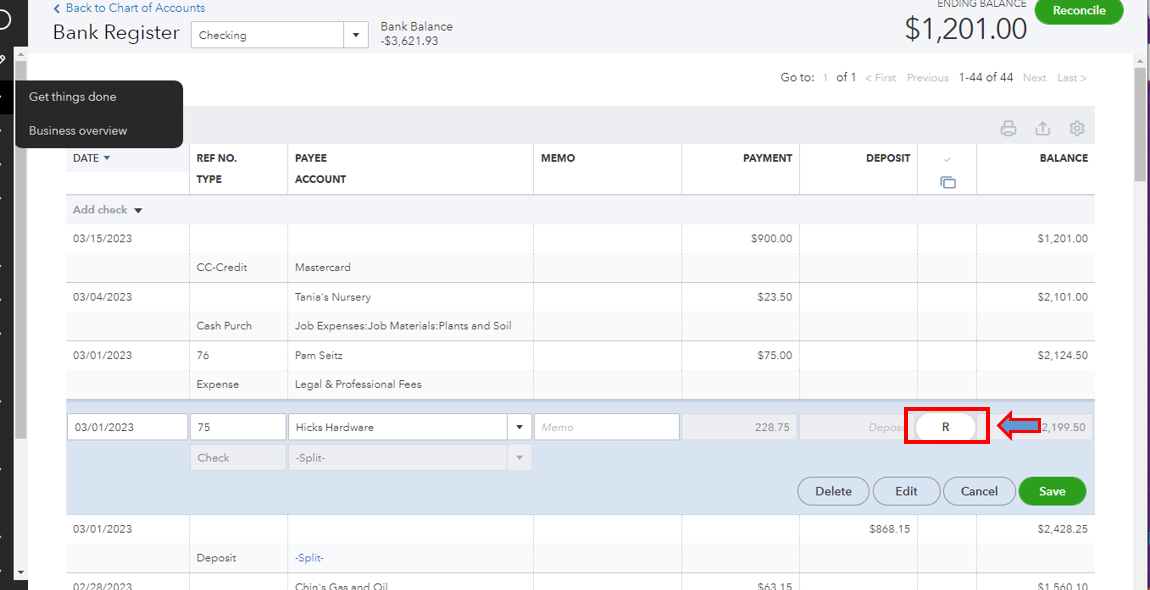Select Get things done menu item
The width and height of the screenshot is (1150, 590).
pyautogui.click(x=73, y=97)
